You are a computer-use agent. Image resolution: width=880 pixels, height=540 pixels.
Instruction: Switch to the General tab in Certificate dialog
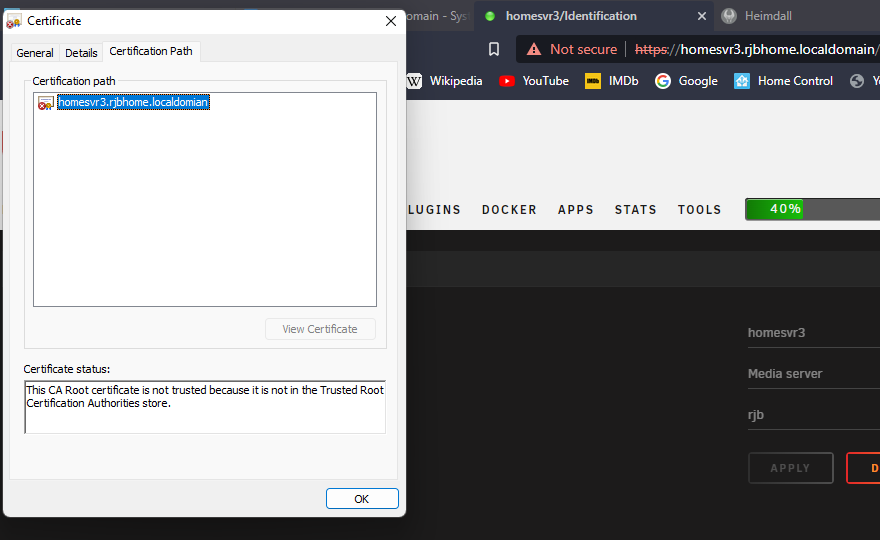pyautogui.click(x=35, y=53)
